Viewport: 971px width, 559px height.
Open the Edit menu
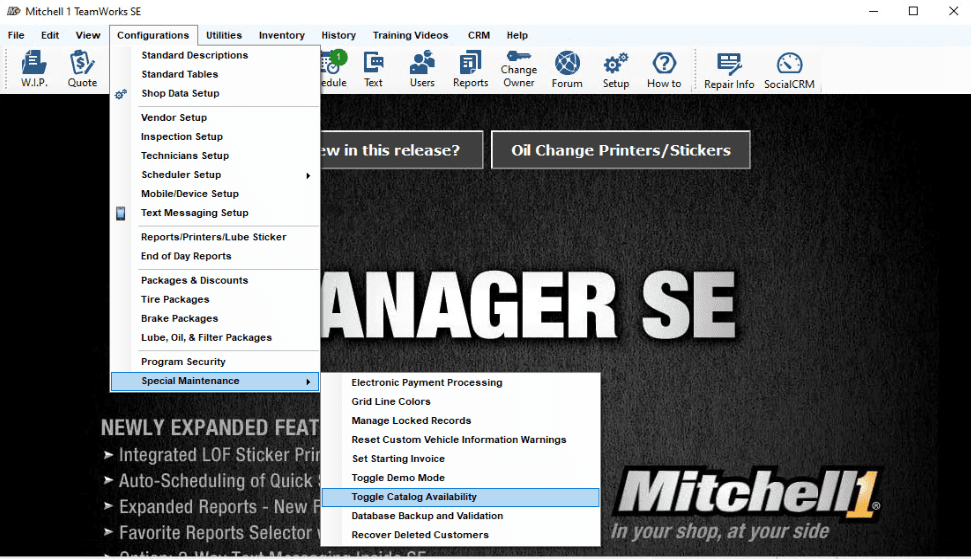pyautogui.click(x=50, y=35)
